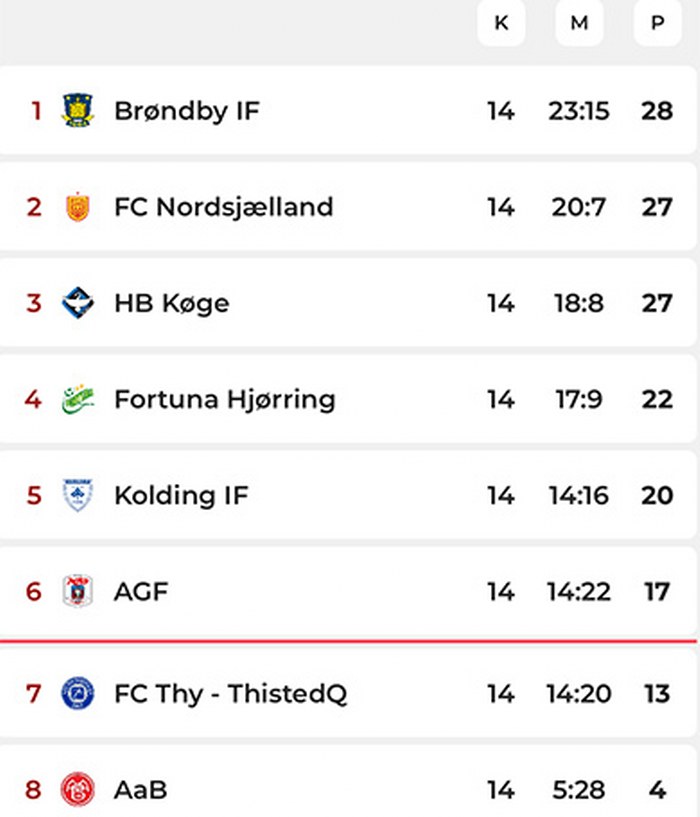Click the Fortuna Hjørring club logo
Image resolution: width=700 pixels, height=817 pixels.
(x=77, y=399)
